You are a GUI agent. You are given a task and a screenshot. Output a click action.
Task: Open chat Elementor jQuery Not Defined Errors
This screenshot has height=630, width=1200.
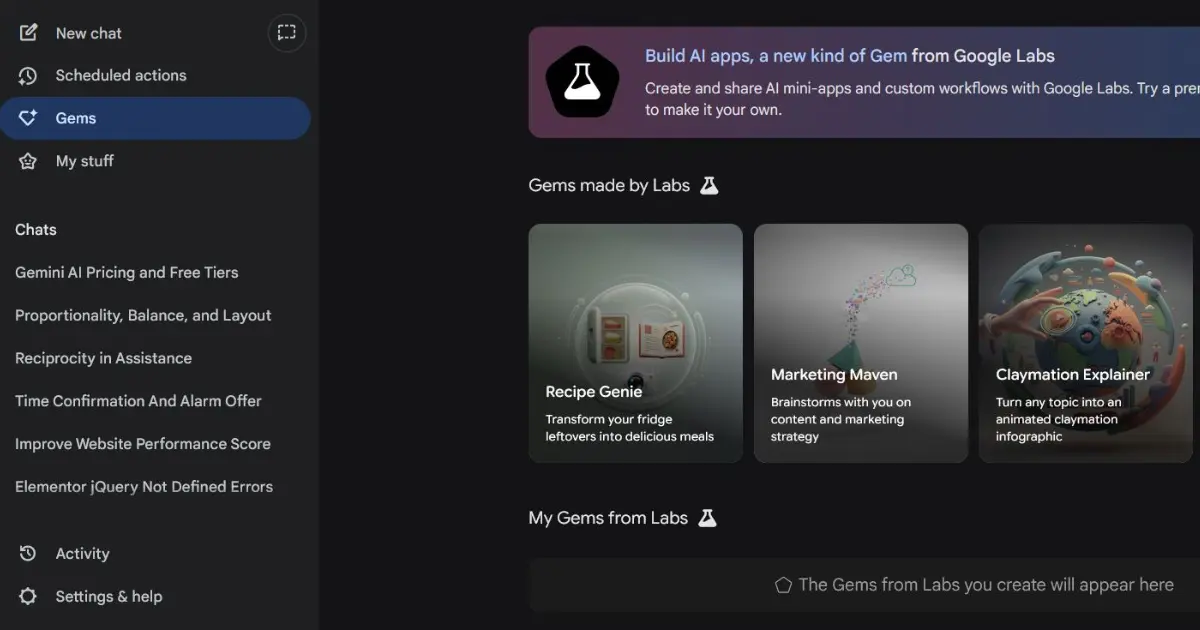tap(144, 487)
